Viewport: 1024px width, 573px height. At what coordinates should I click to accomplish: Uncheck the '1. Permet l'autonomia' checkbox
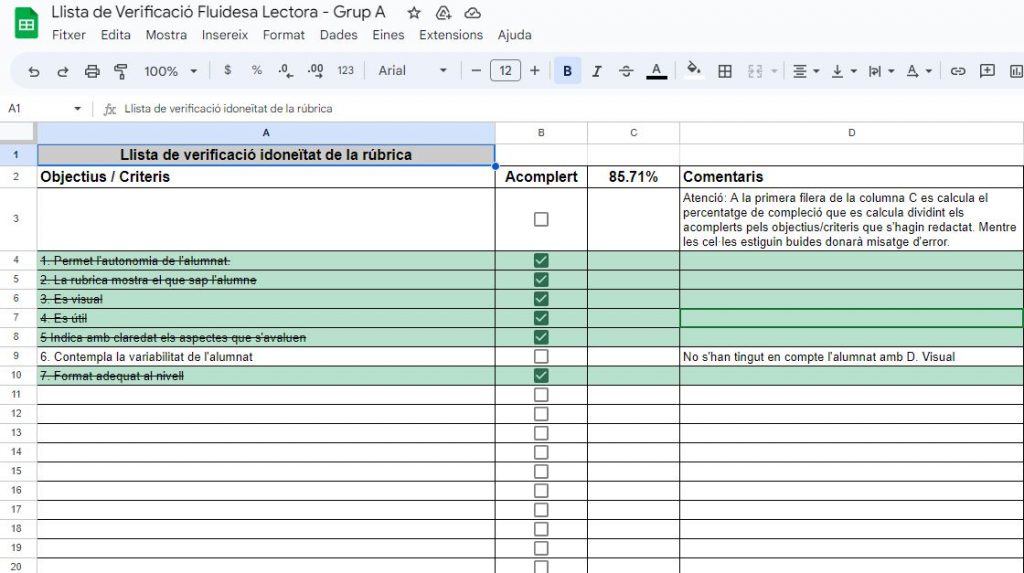(541, 261)
